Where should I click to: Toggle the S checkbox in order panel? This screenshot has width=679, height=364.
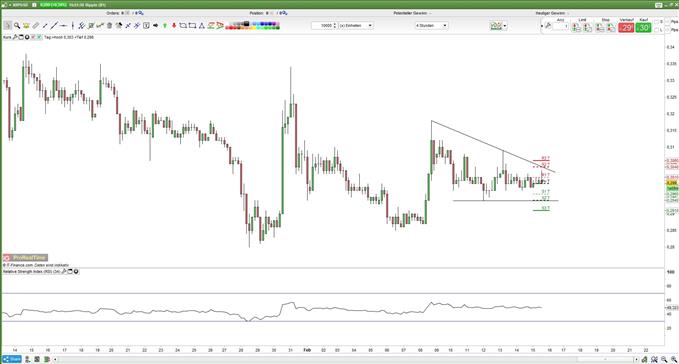tap(656, 21)
